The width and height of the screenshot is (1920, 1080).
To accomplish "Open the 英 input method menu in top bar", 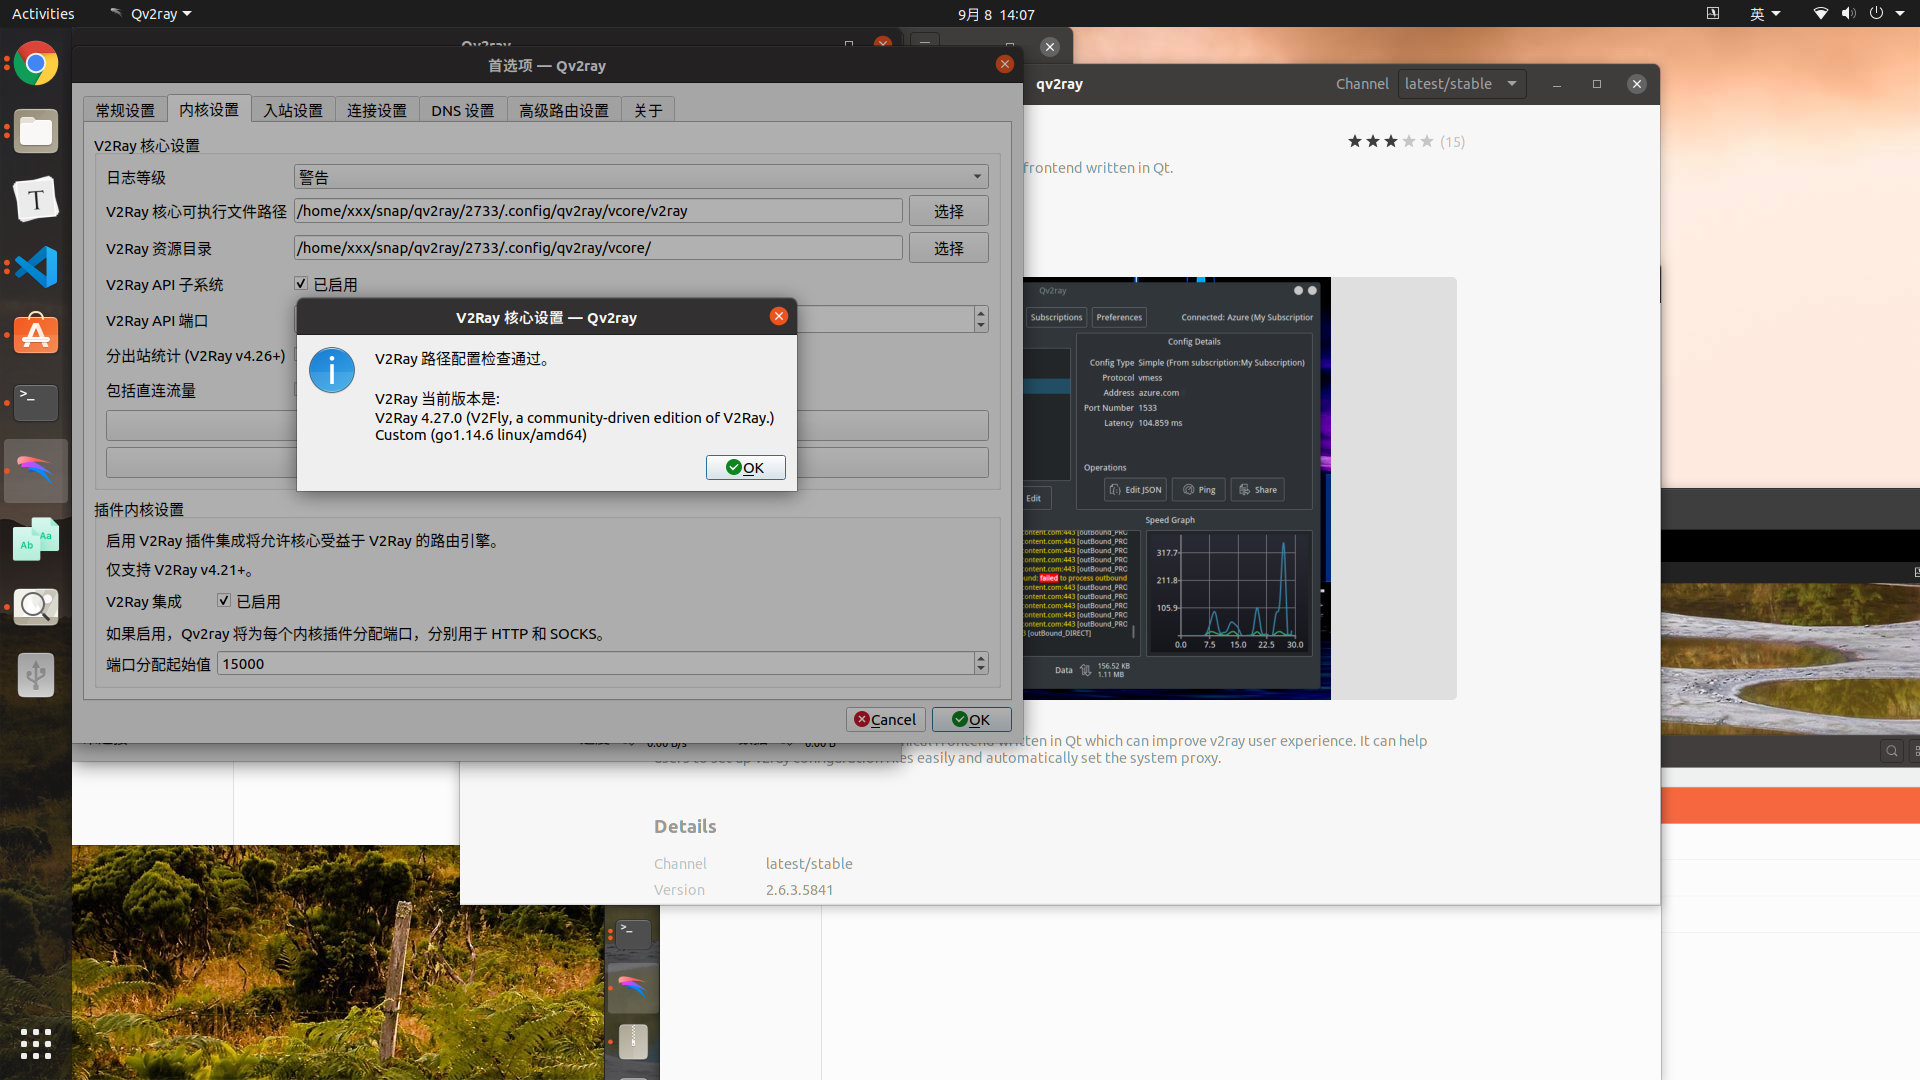I will (1765, 14).
